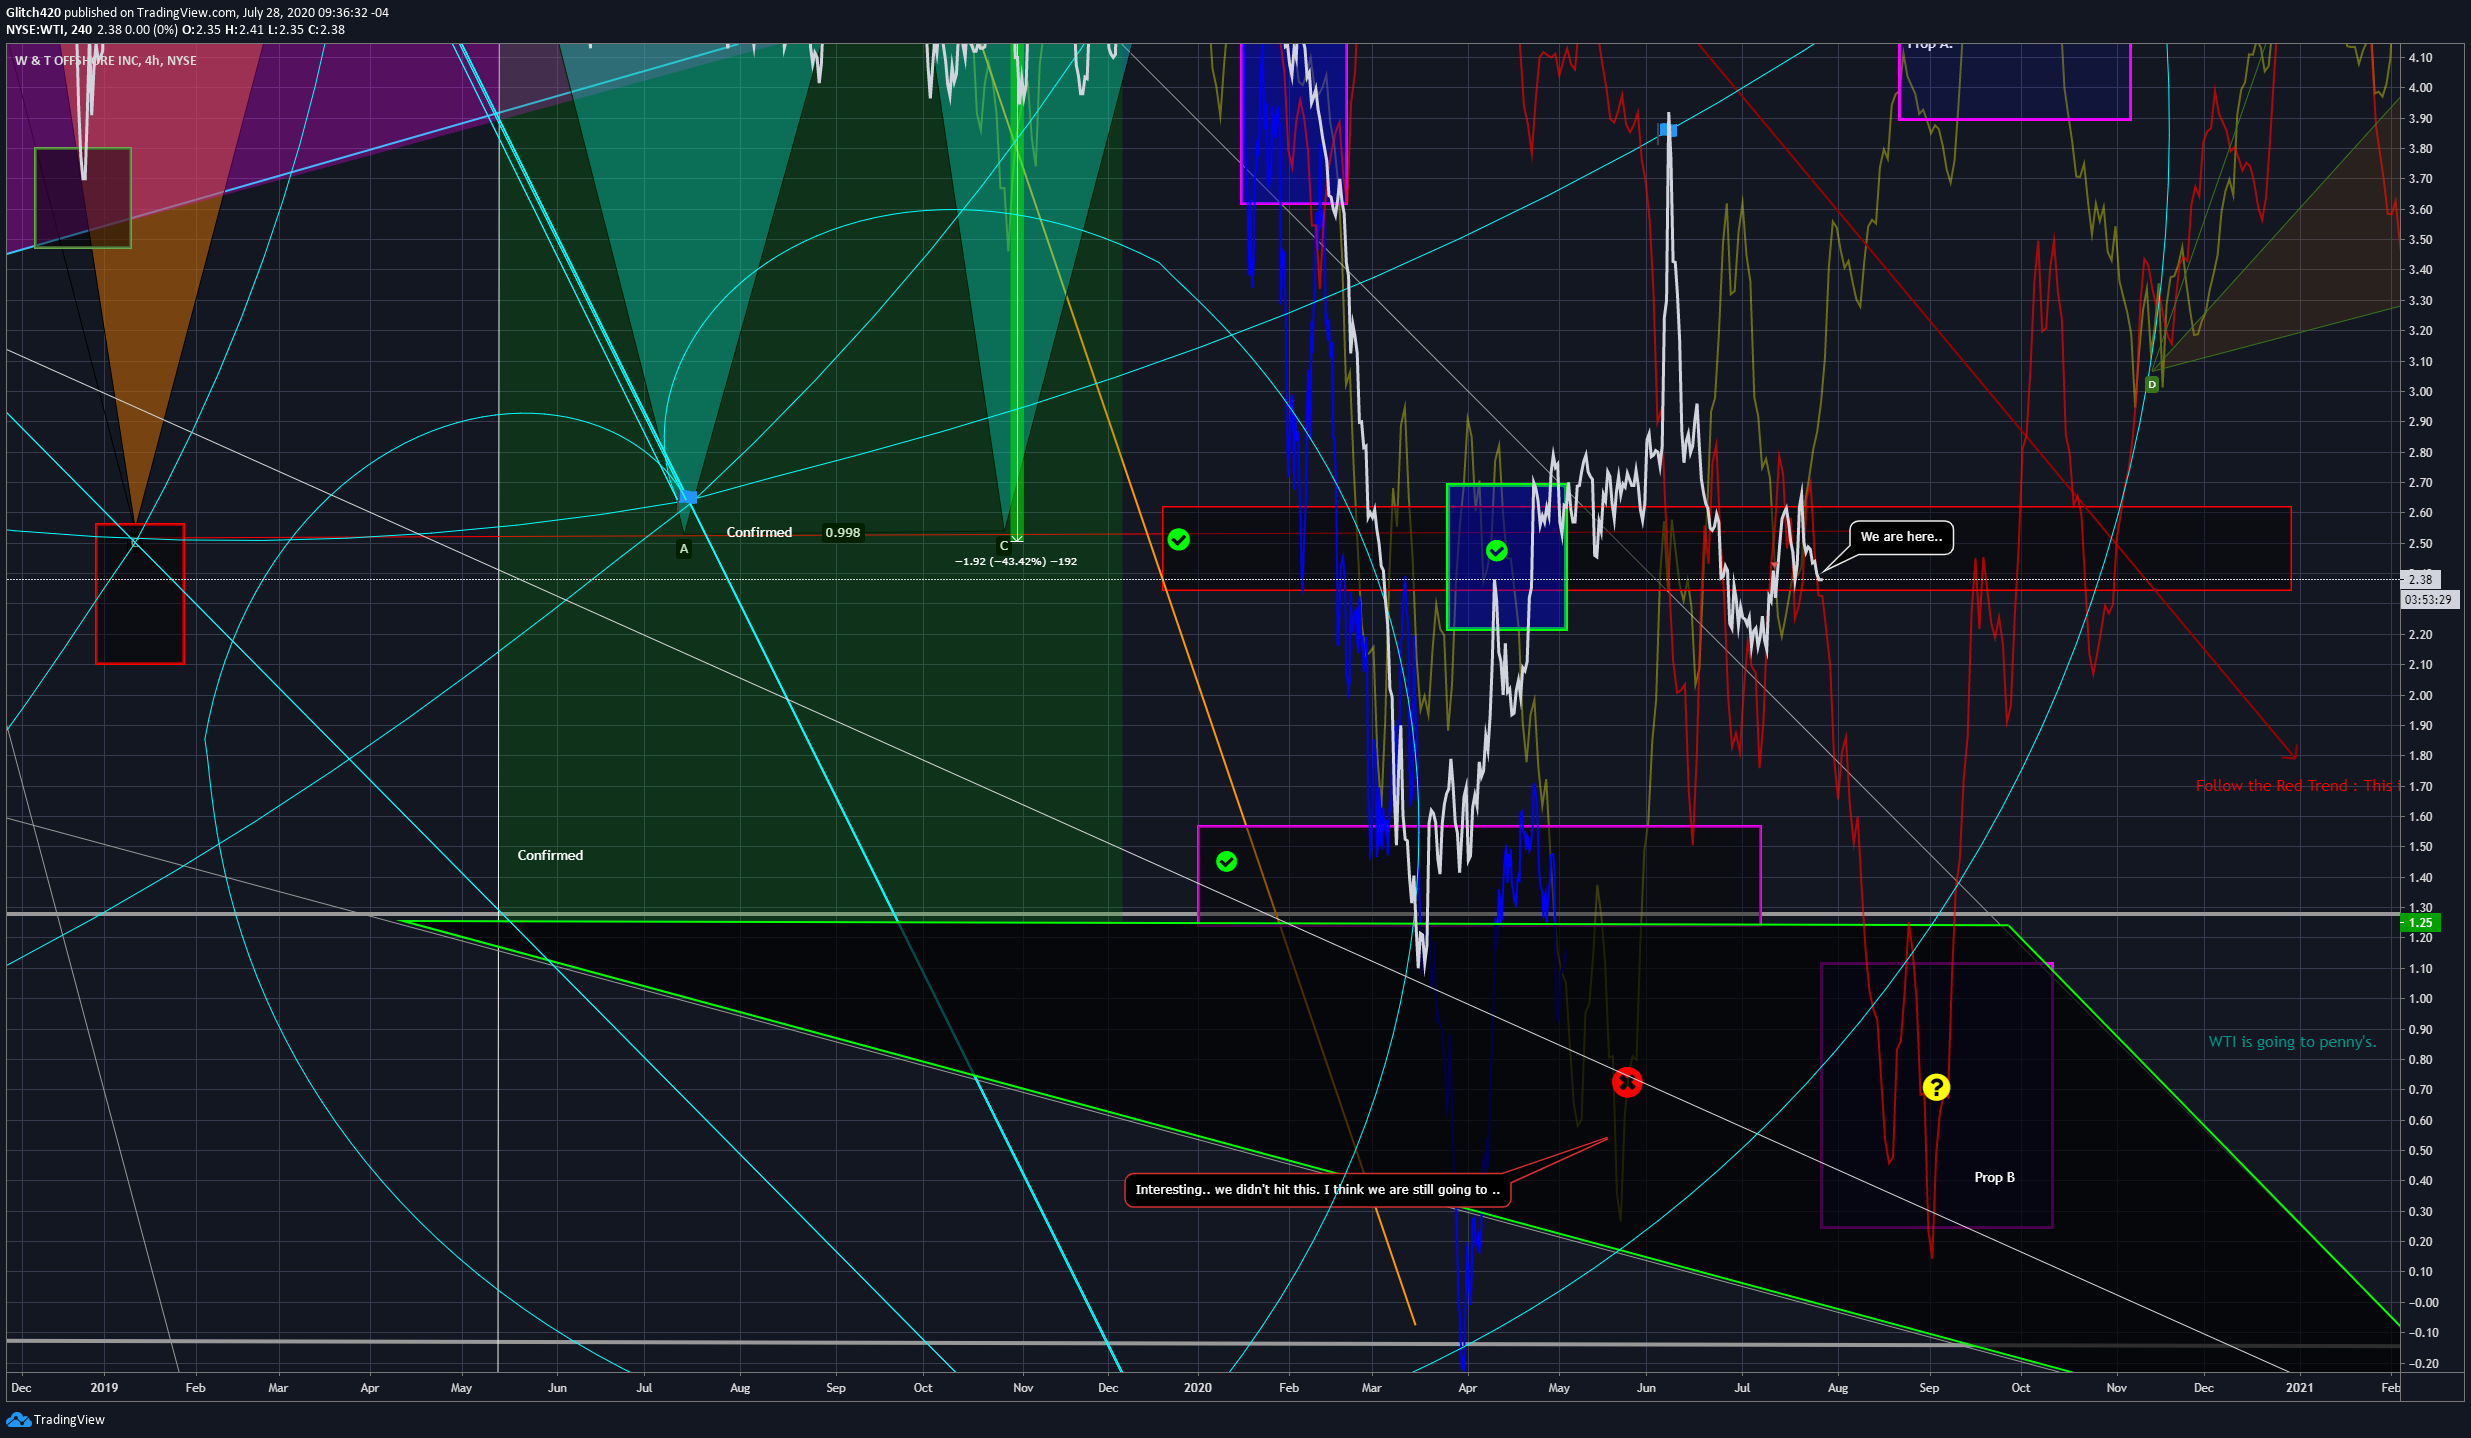This screenshot has width=2471, height=1438.
Task: Click the 'We are here..' callout
Action: pos(1899,537)
